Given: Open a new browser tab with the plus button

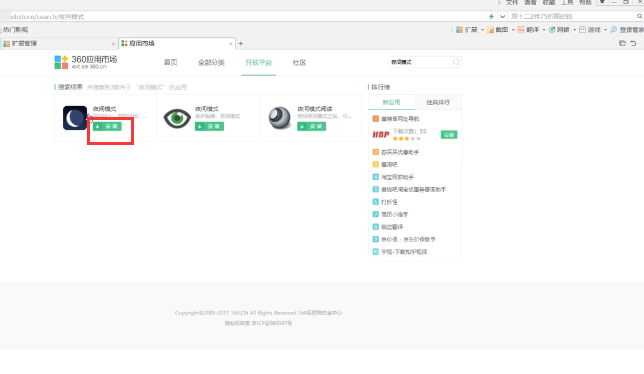Looking at the screenshot, I should click(x=241, y=44).
